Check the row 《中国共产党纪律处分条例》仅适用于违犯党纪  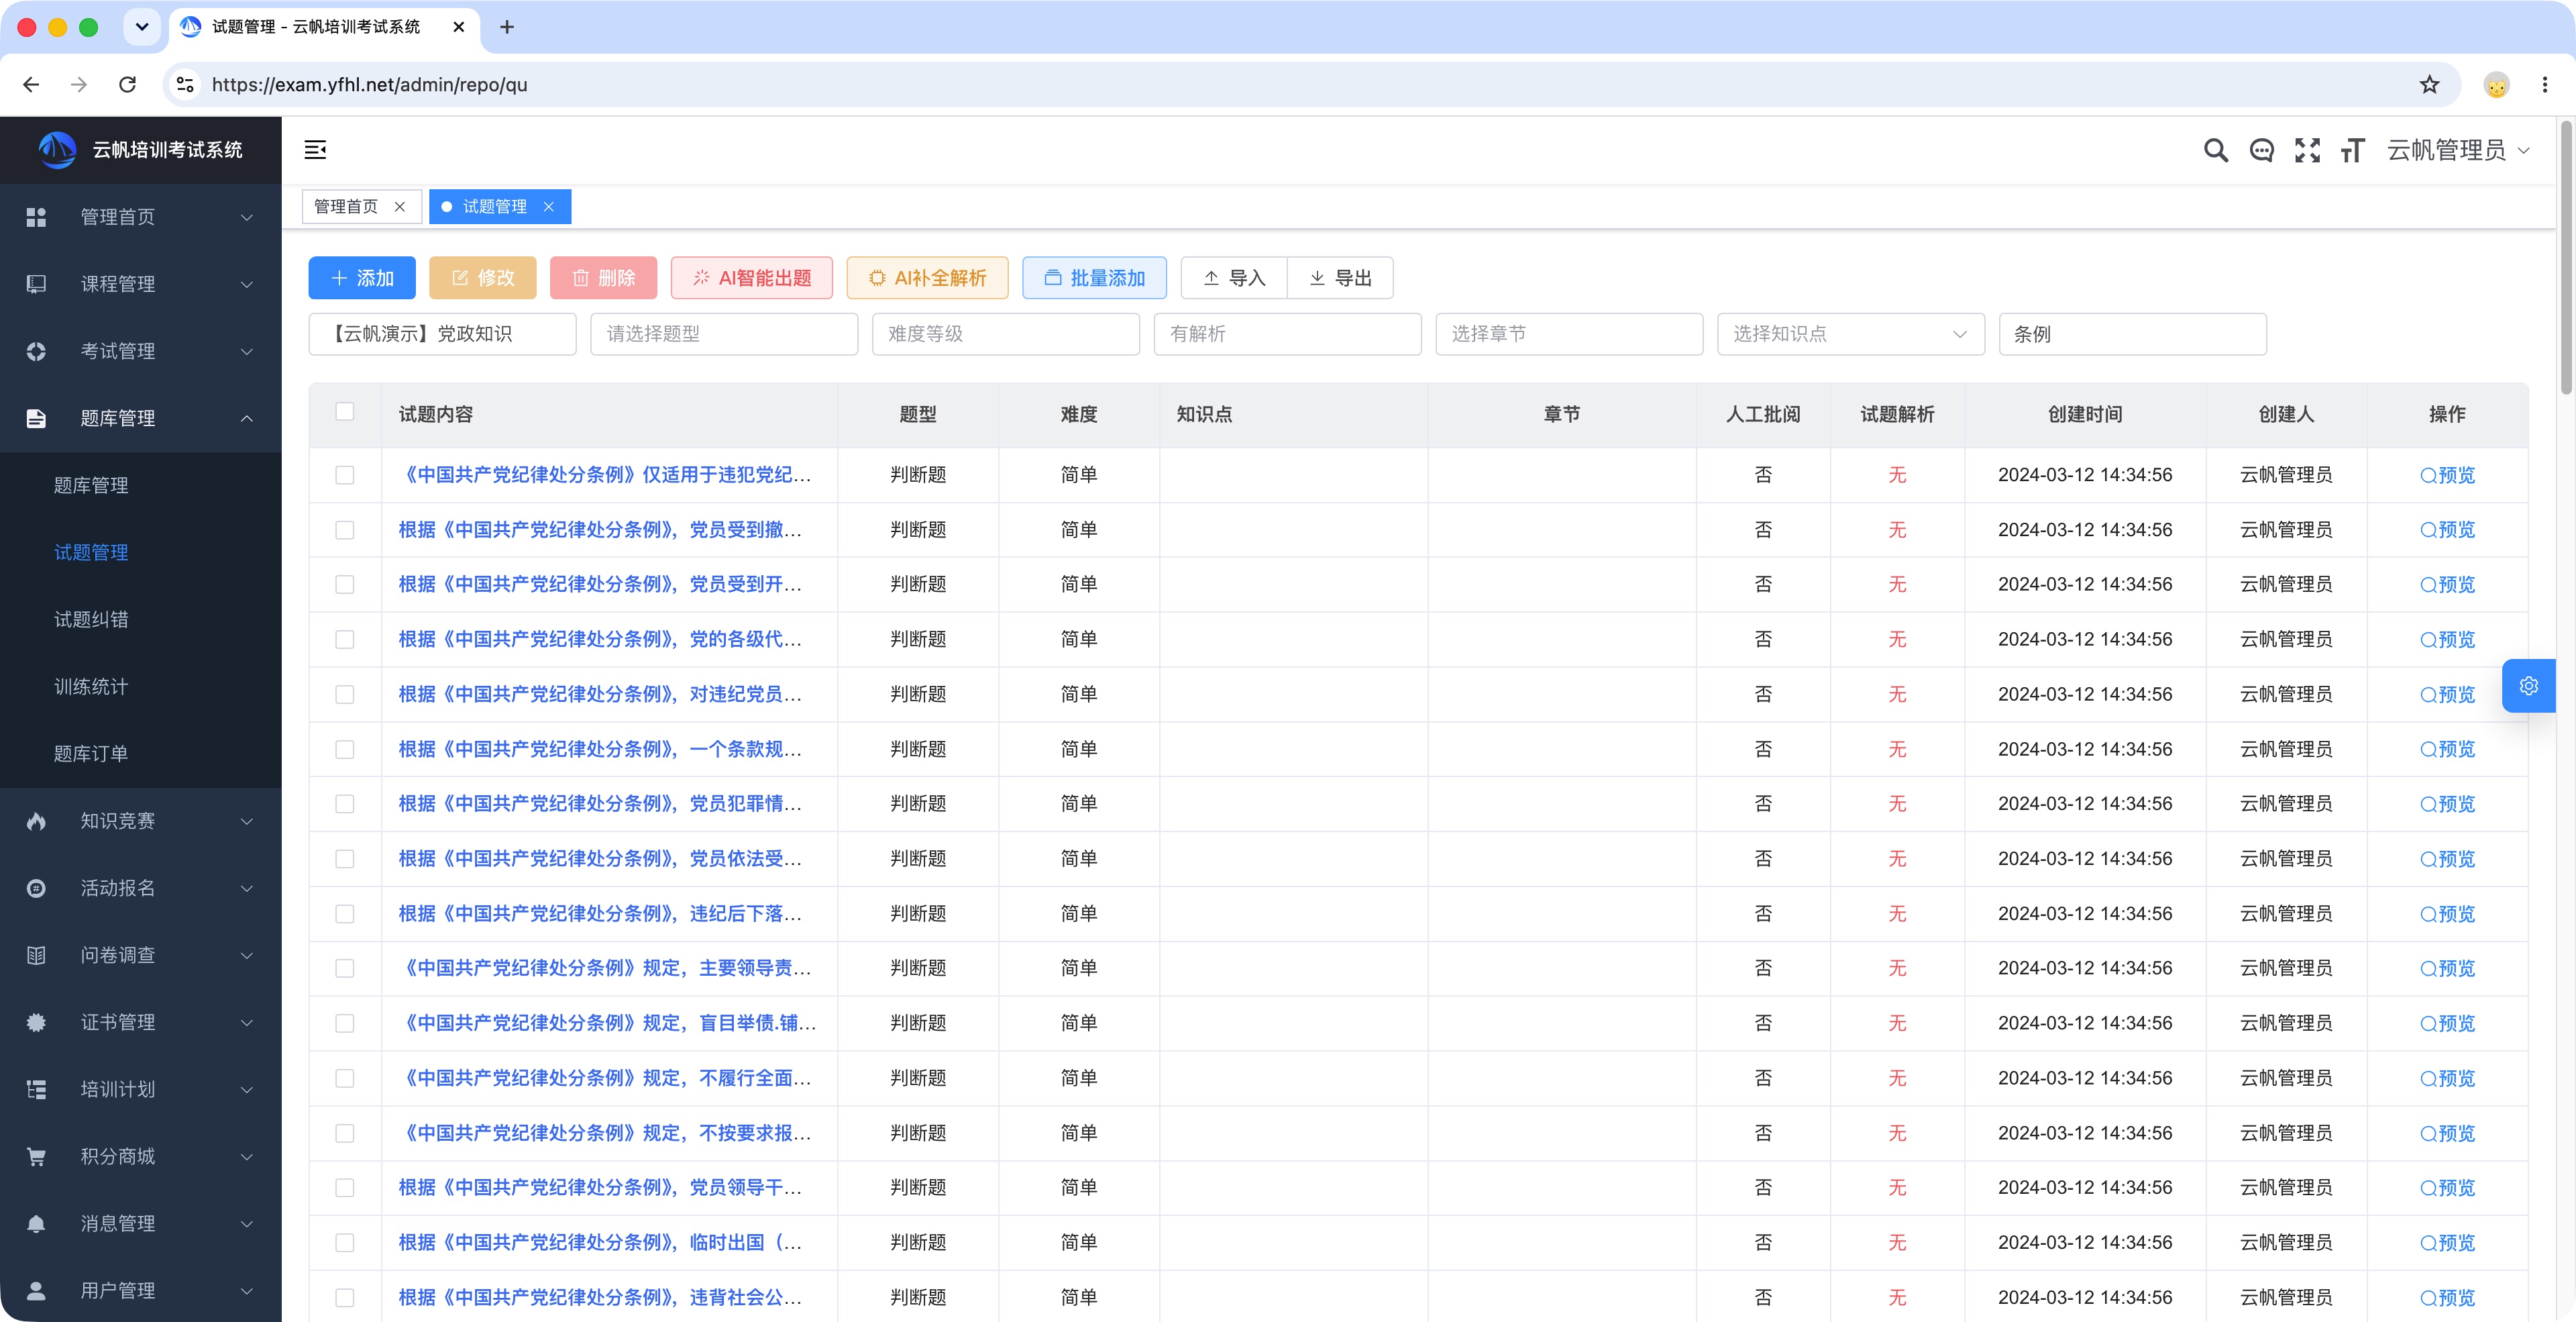click(345, 475)
